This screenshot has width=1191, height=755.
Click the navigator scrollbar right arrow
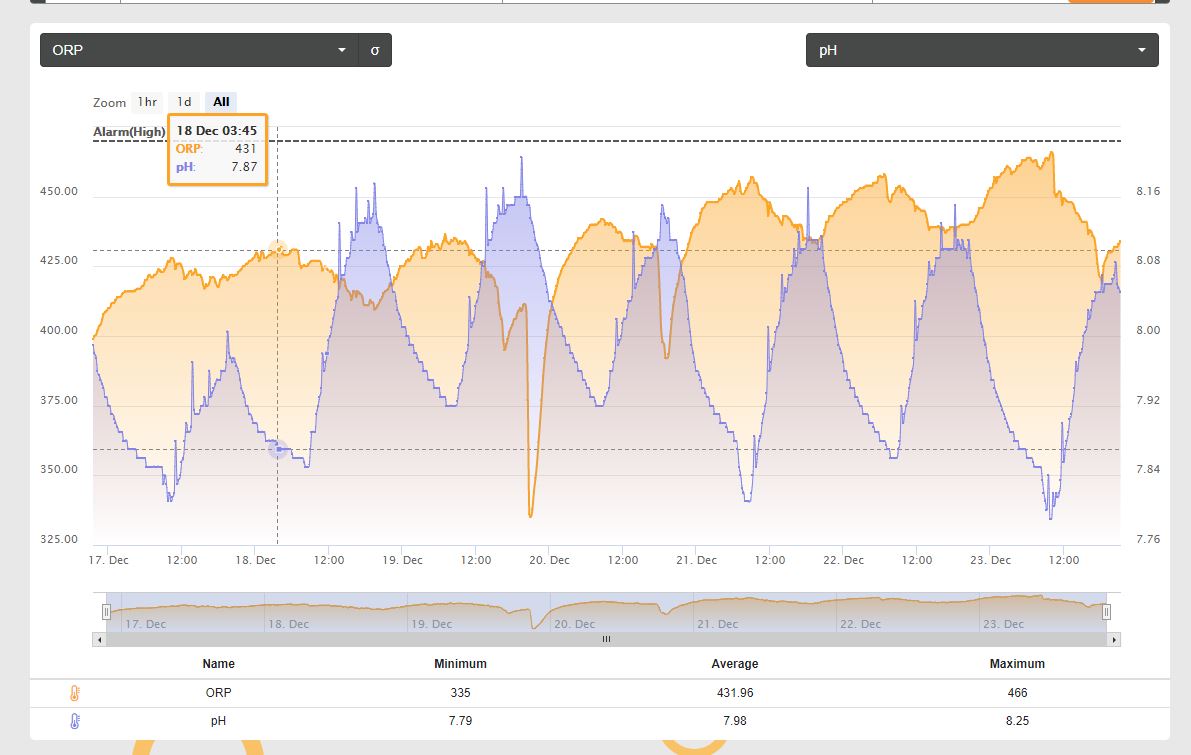[1114, 640]
